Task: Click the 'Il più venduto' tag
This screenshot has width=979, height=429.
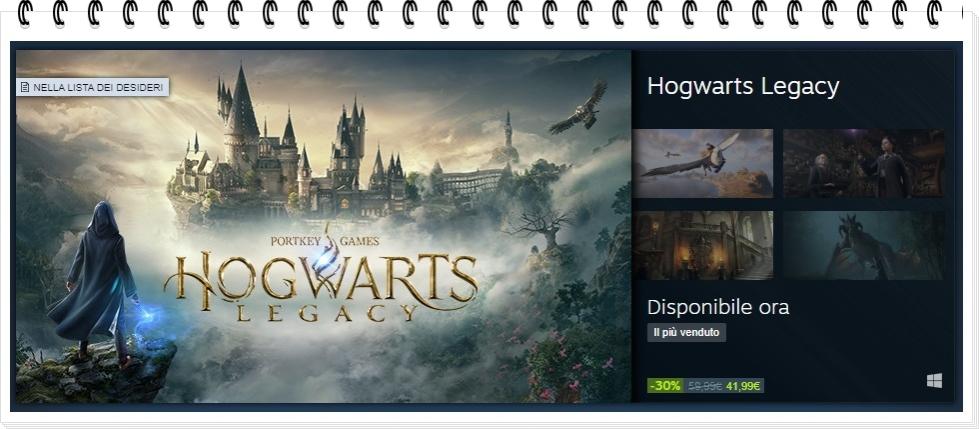Action: click(x=686, y=333)
